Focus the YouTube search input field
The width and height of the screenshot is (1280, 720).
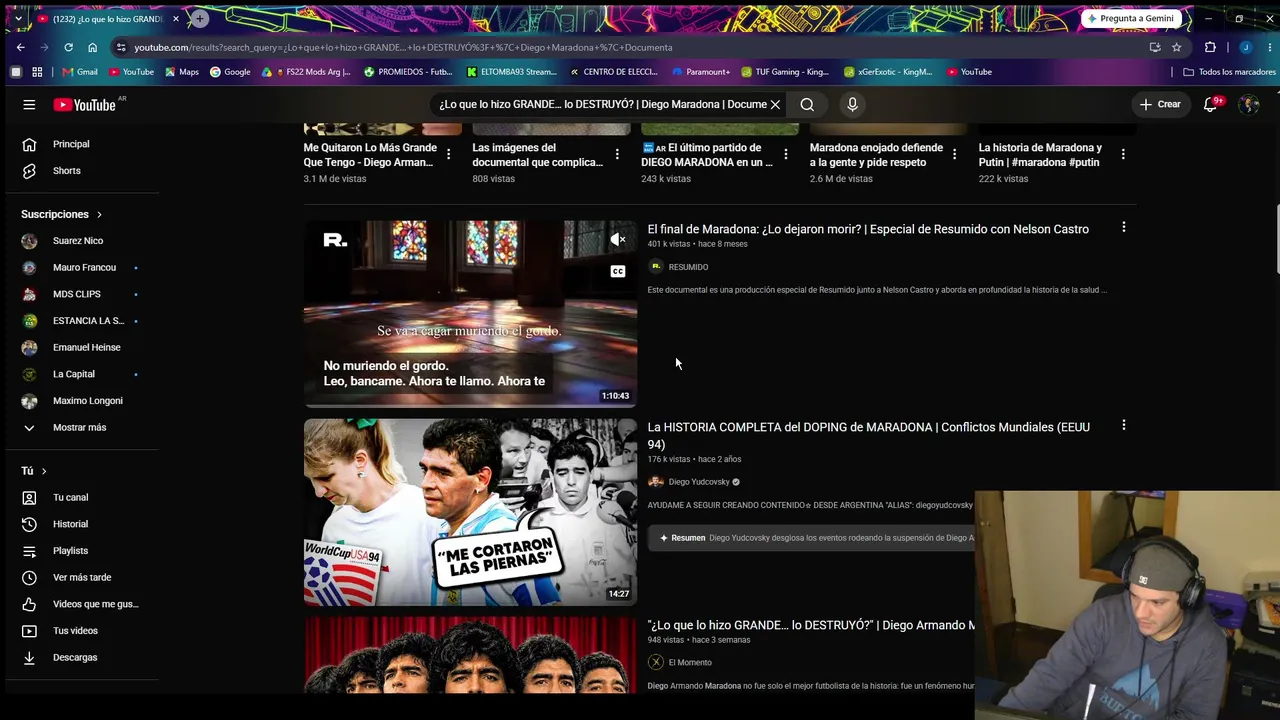[602, 104]
